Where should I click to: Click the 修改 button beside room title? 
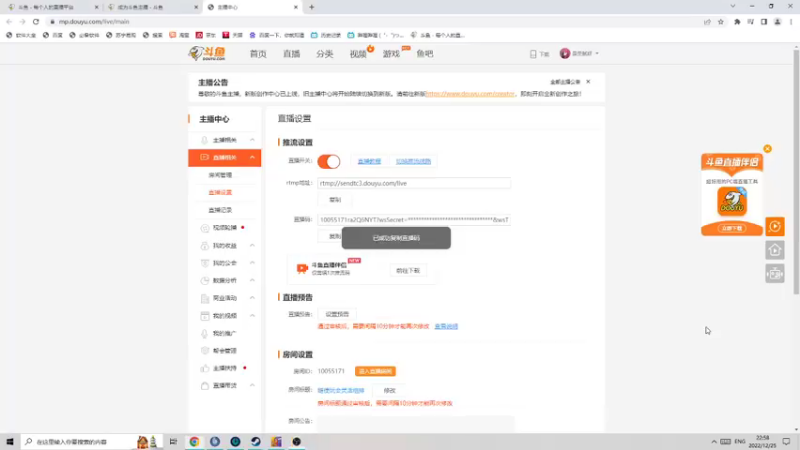pyautogui.click(x=389, y=390)
